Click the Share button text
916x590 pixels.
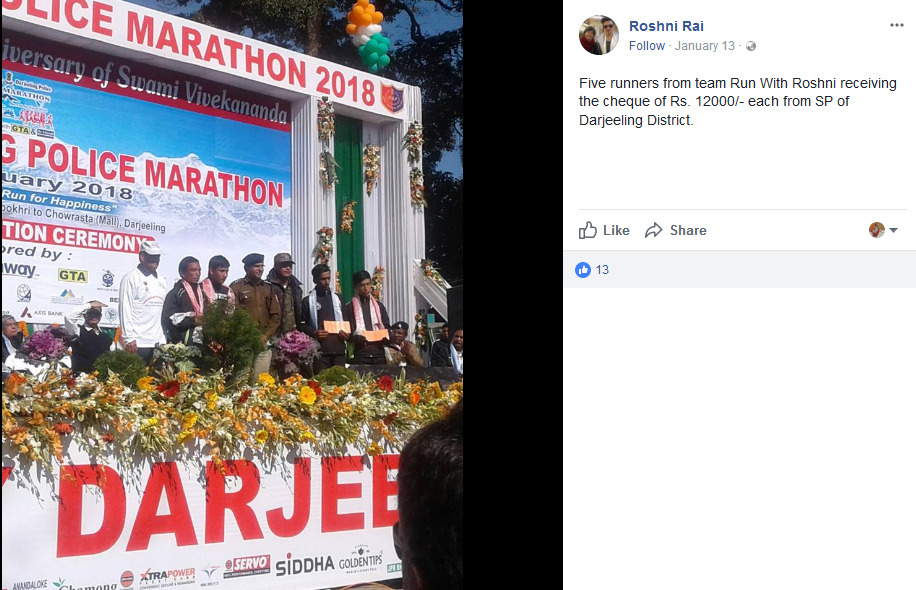[x=688, y=230]
